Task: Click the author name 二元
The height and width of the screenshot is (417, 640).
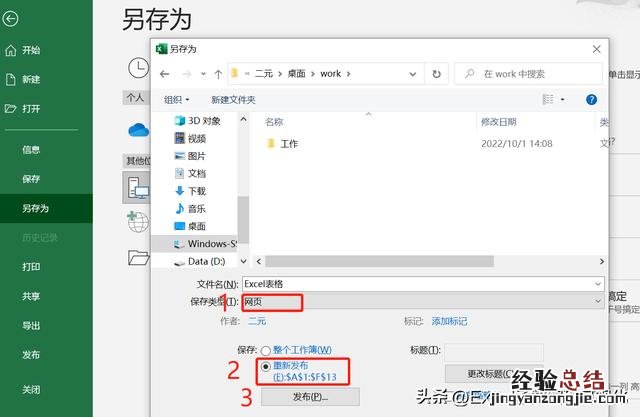Action: coord(257,322)
